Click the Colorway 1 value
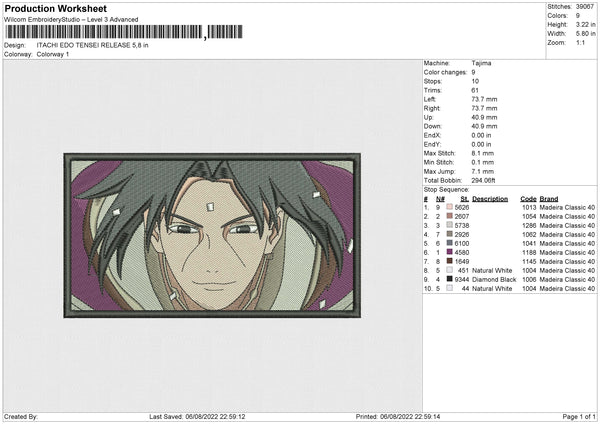Viewport: 600px width, 424px height. click(53, 54)
